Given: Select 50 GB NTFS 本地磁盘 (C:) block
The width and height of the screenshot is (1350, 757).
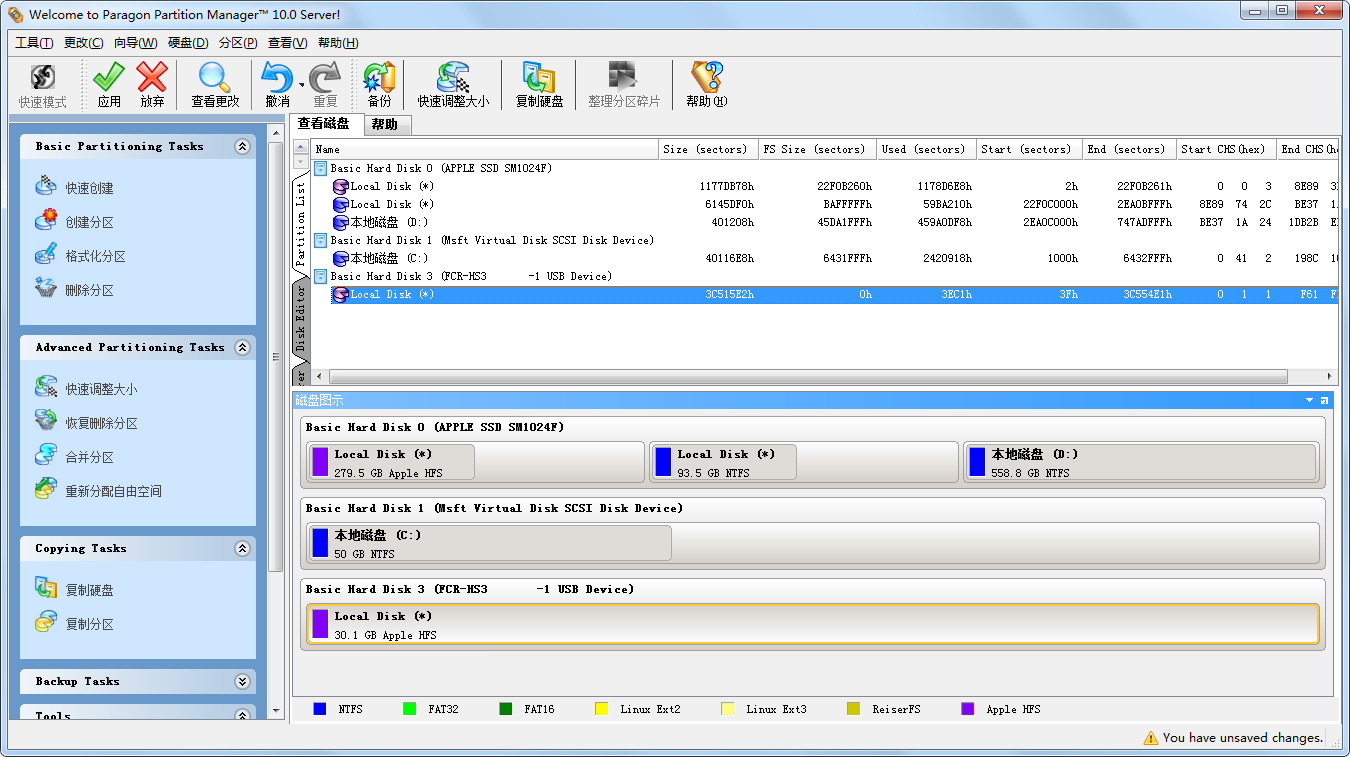Looking at the screenshot, I should 490,543.
